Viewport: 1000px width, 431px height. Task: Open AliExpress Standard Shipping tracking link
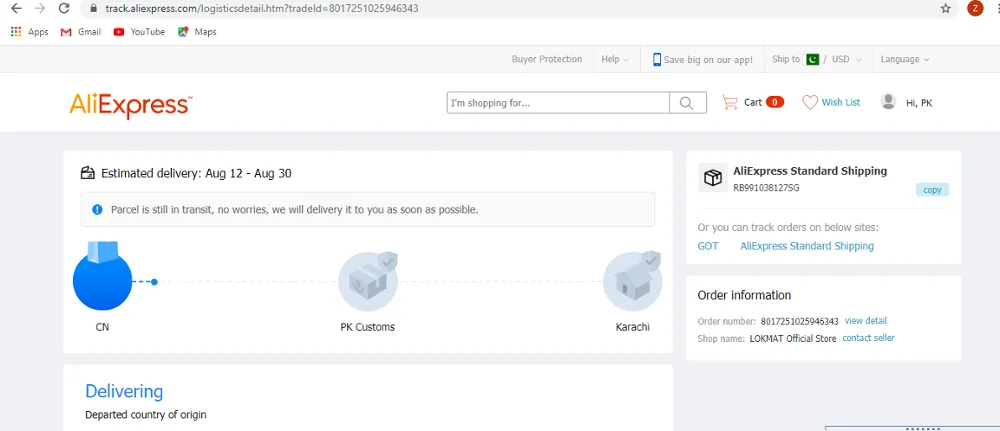(x=807, y=246)
